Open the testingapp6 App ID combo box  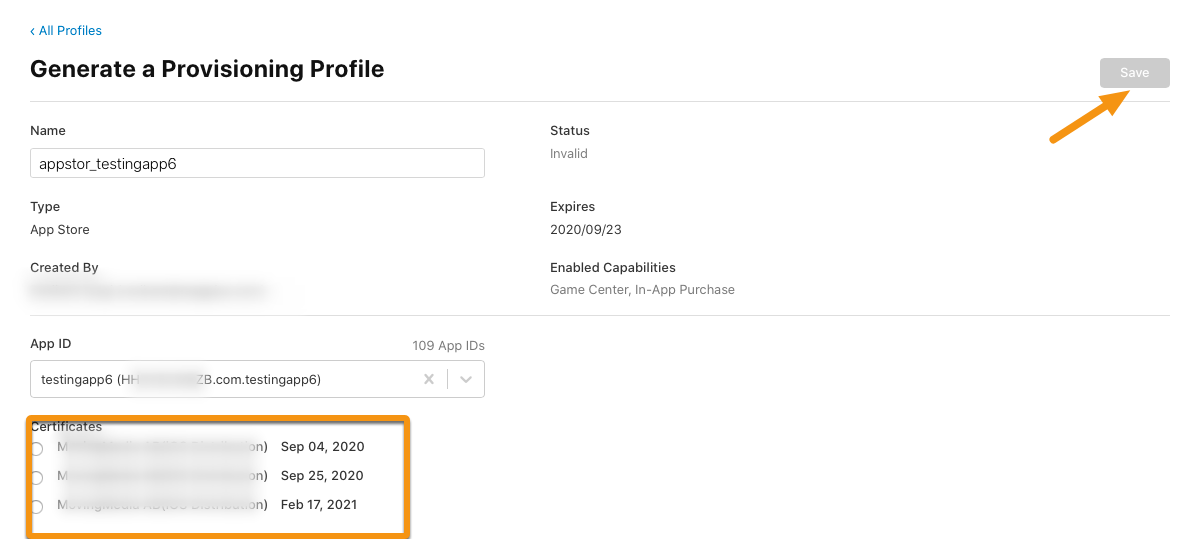[x=257, y=379]
